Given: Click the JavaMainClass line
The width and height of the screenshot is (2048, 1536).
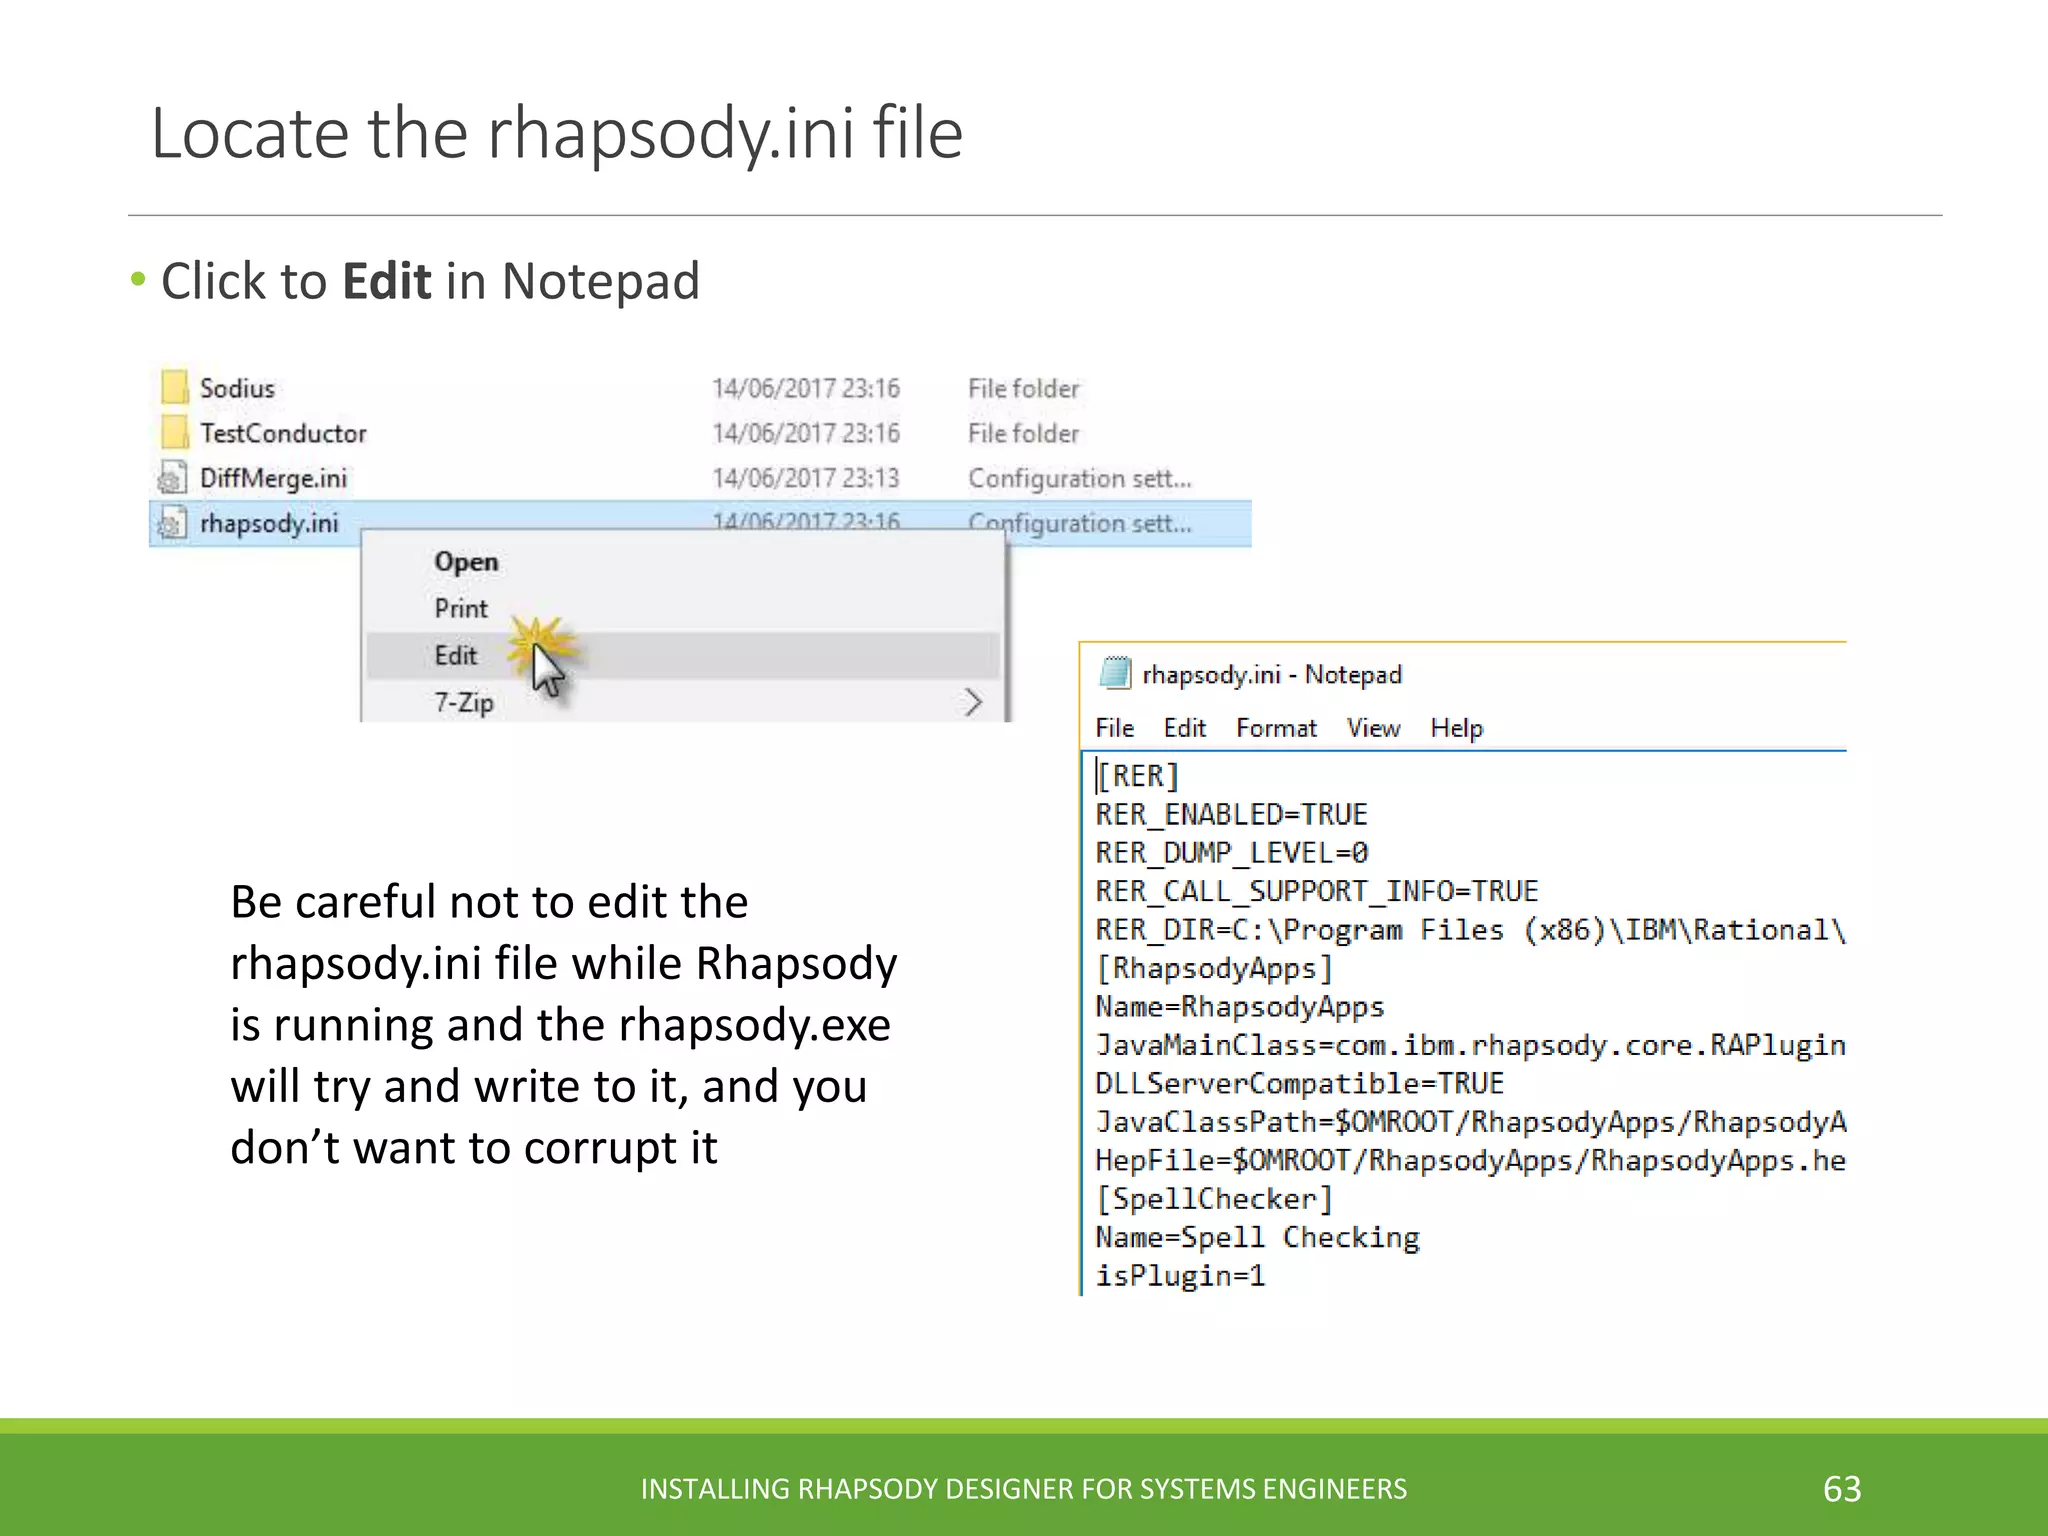Looking at the screenshot, I should [1470, 1045].
